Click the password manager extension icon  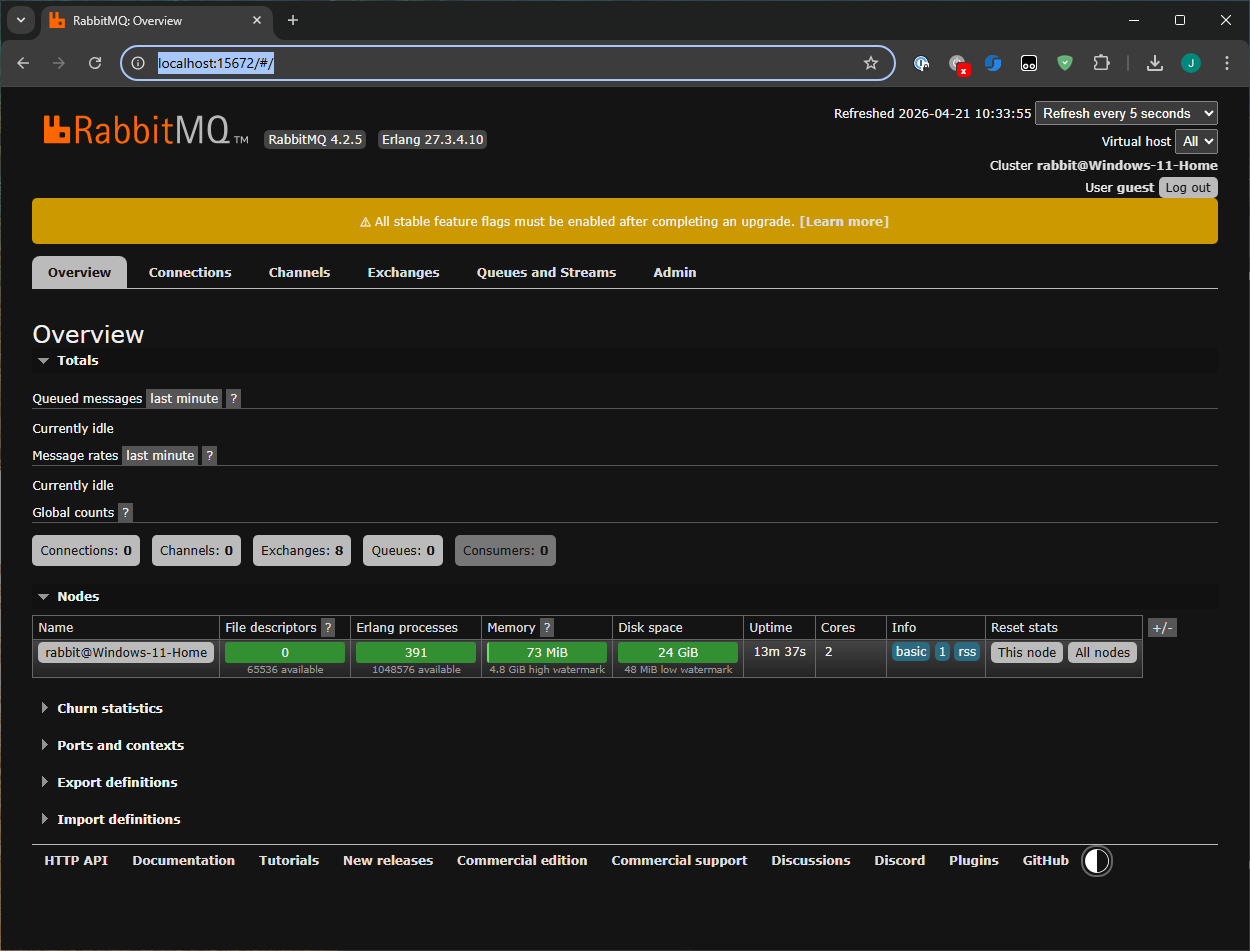coord(922,63)
